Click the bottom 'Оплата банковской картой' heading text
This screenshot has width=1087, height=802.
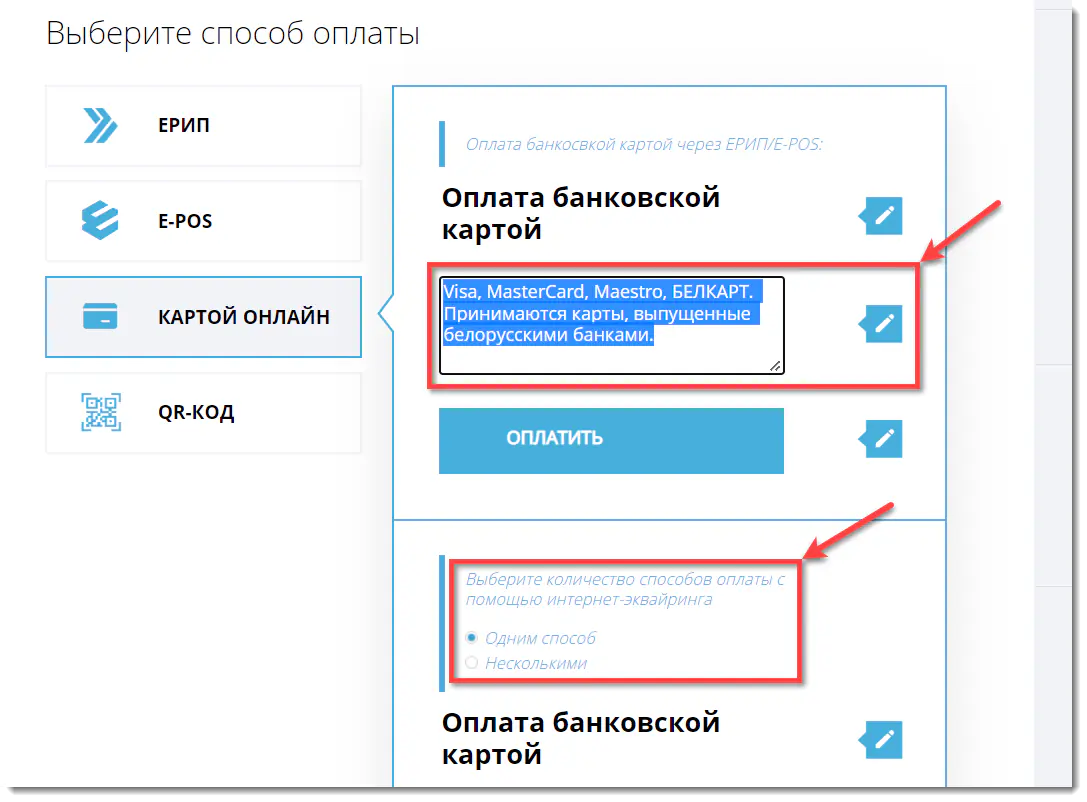point(580,738)
